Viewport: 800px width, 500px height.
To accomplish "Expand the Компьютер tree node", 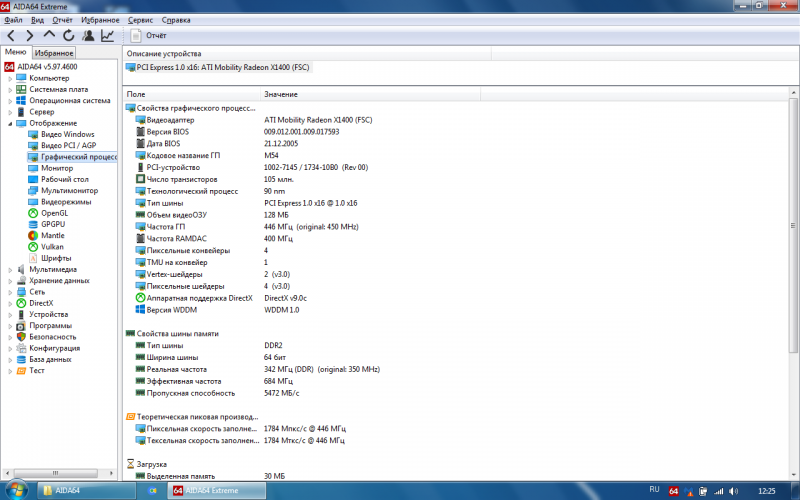I will coord(10,79).
